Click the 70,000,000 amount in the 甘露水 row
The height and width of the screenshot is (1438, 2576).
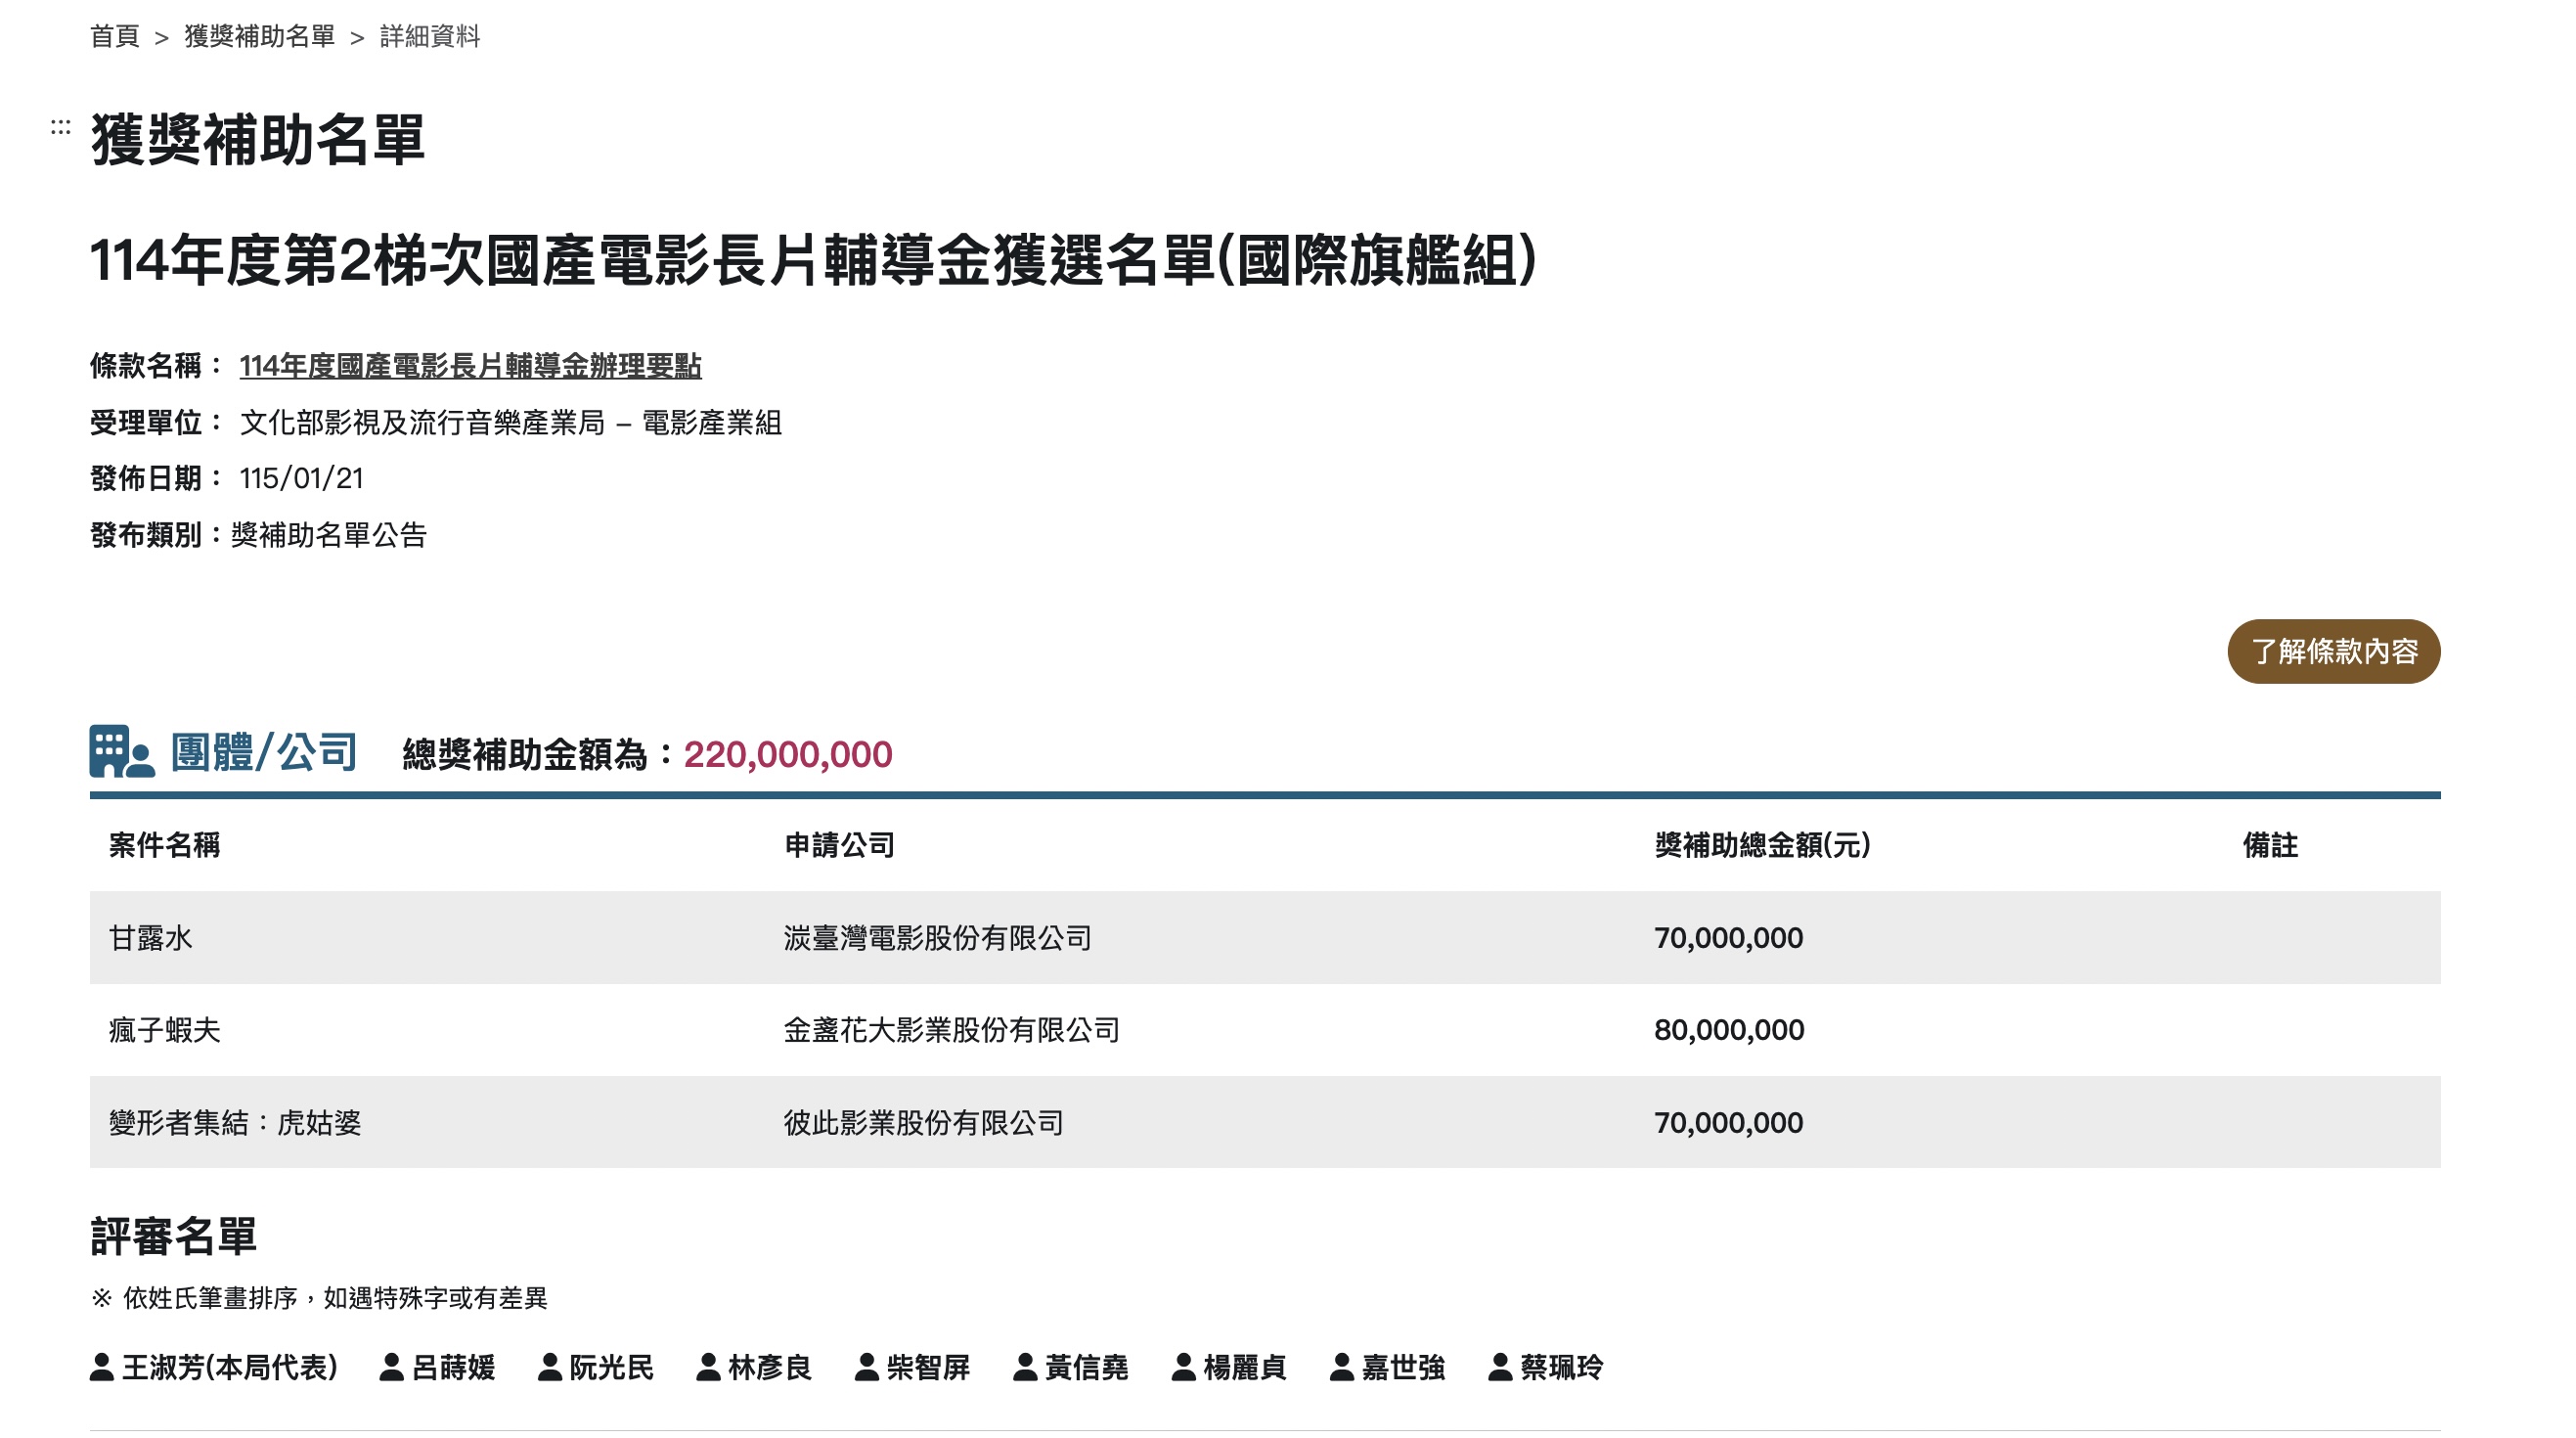[x=1728, y=938]
